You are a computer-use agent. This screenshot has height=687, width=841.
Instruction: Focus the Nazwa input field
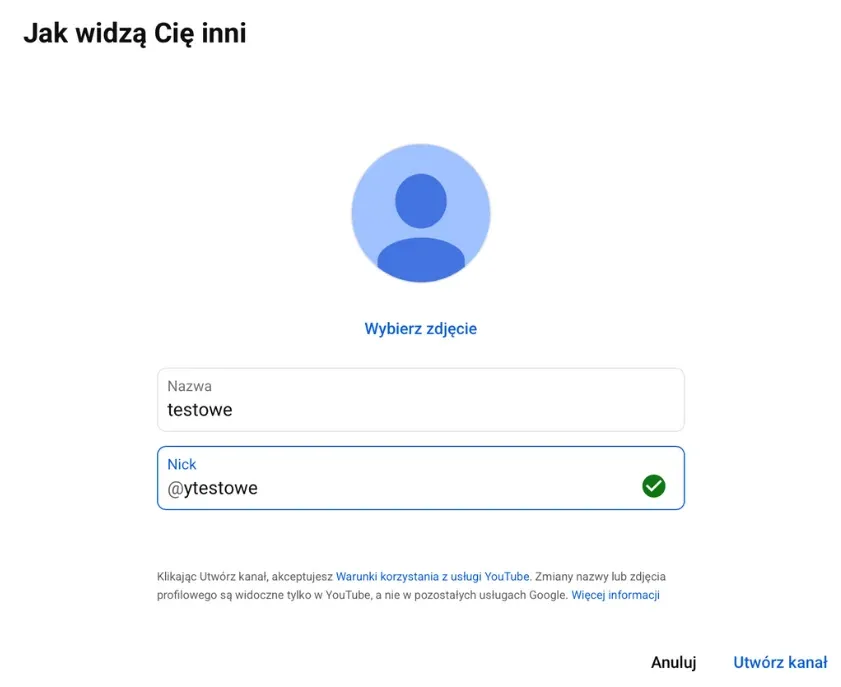[420, 400]
